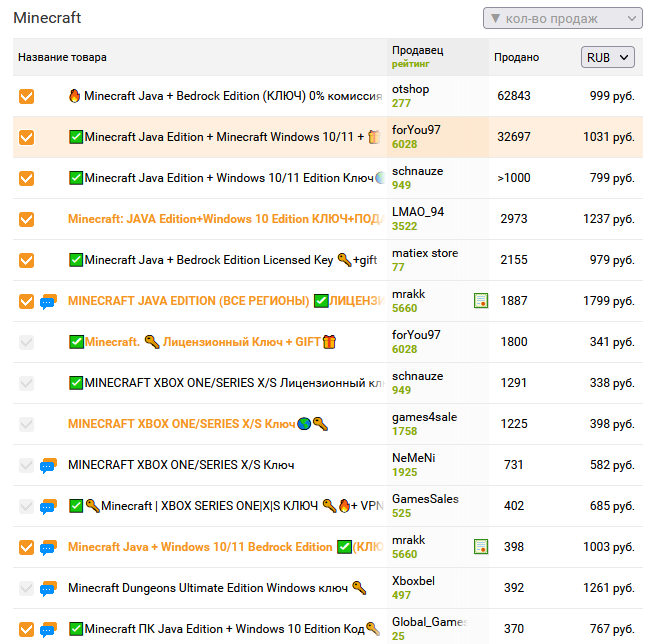Click the chat icon next to NeMeNi's Xbox key listing

[48, 465]
